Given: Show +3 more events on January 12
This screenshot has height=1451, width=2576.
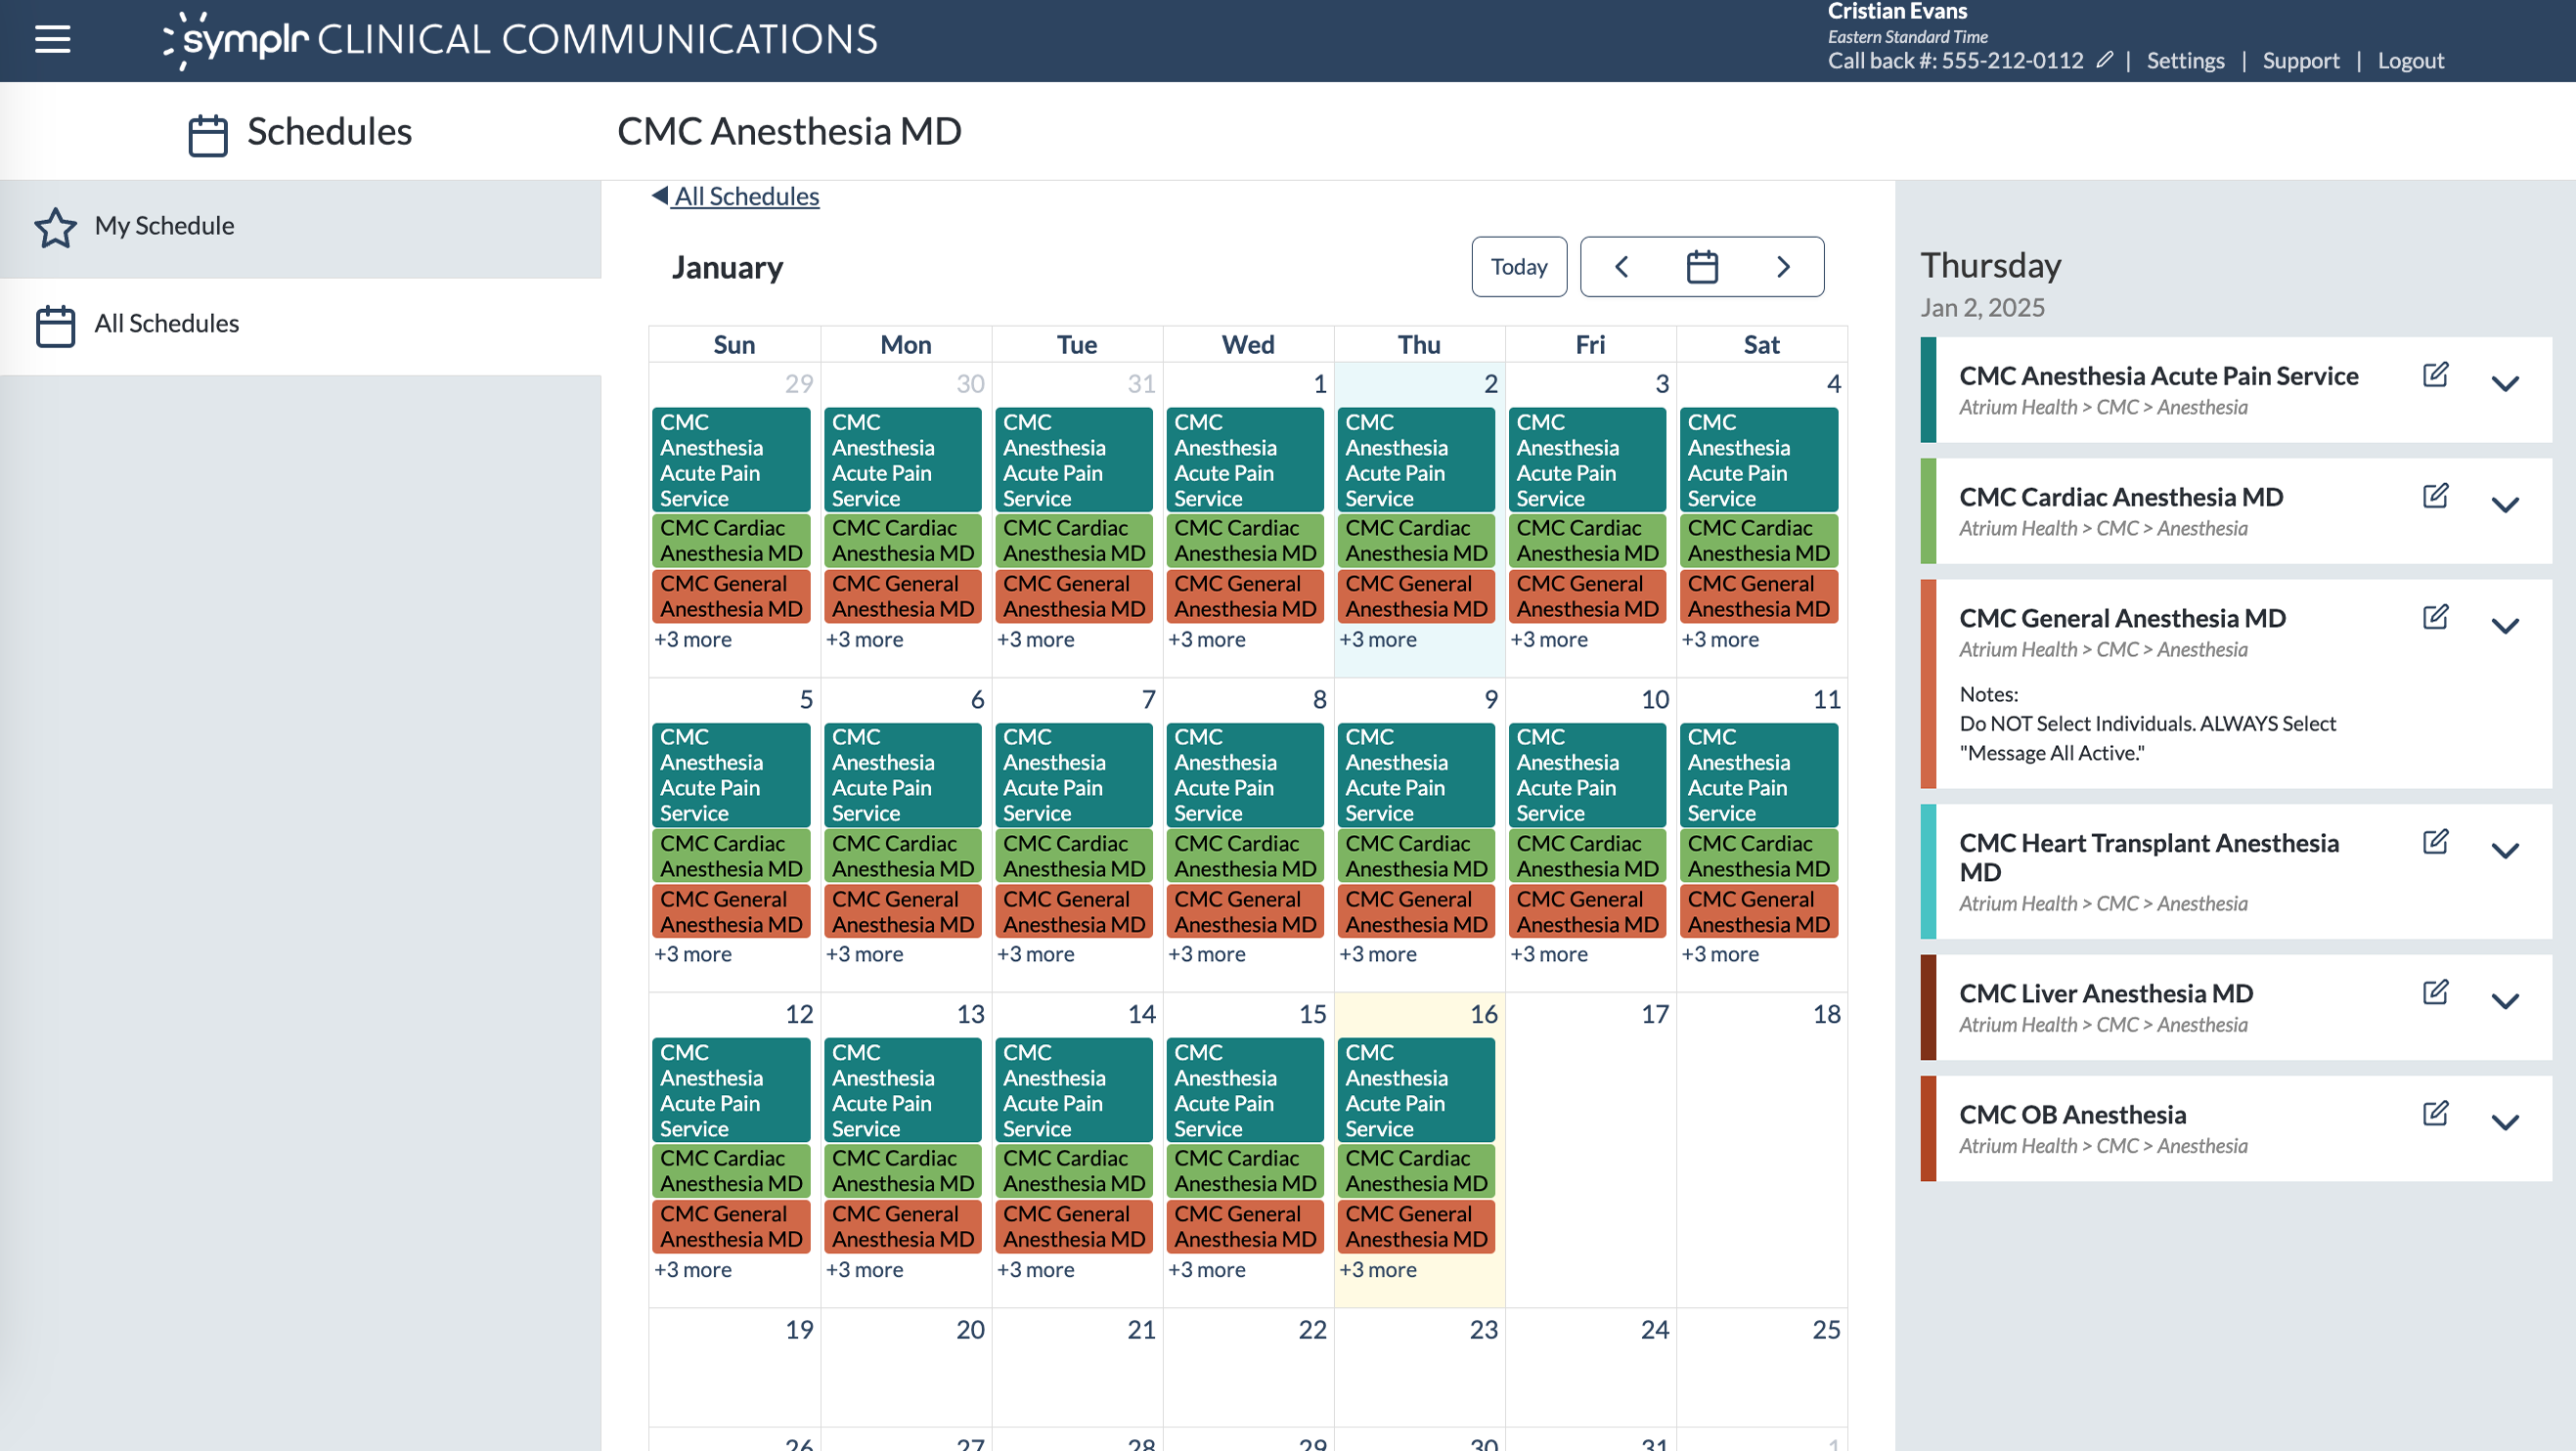Looking at the screenshot, I should pyautogui.click(x=692, y=1270).
